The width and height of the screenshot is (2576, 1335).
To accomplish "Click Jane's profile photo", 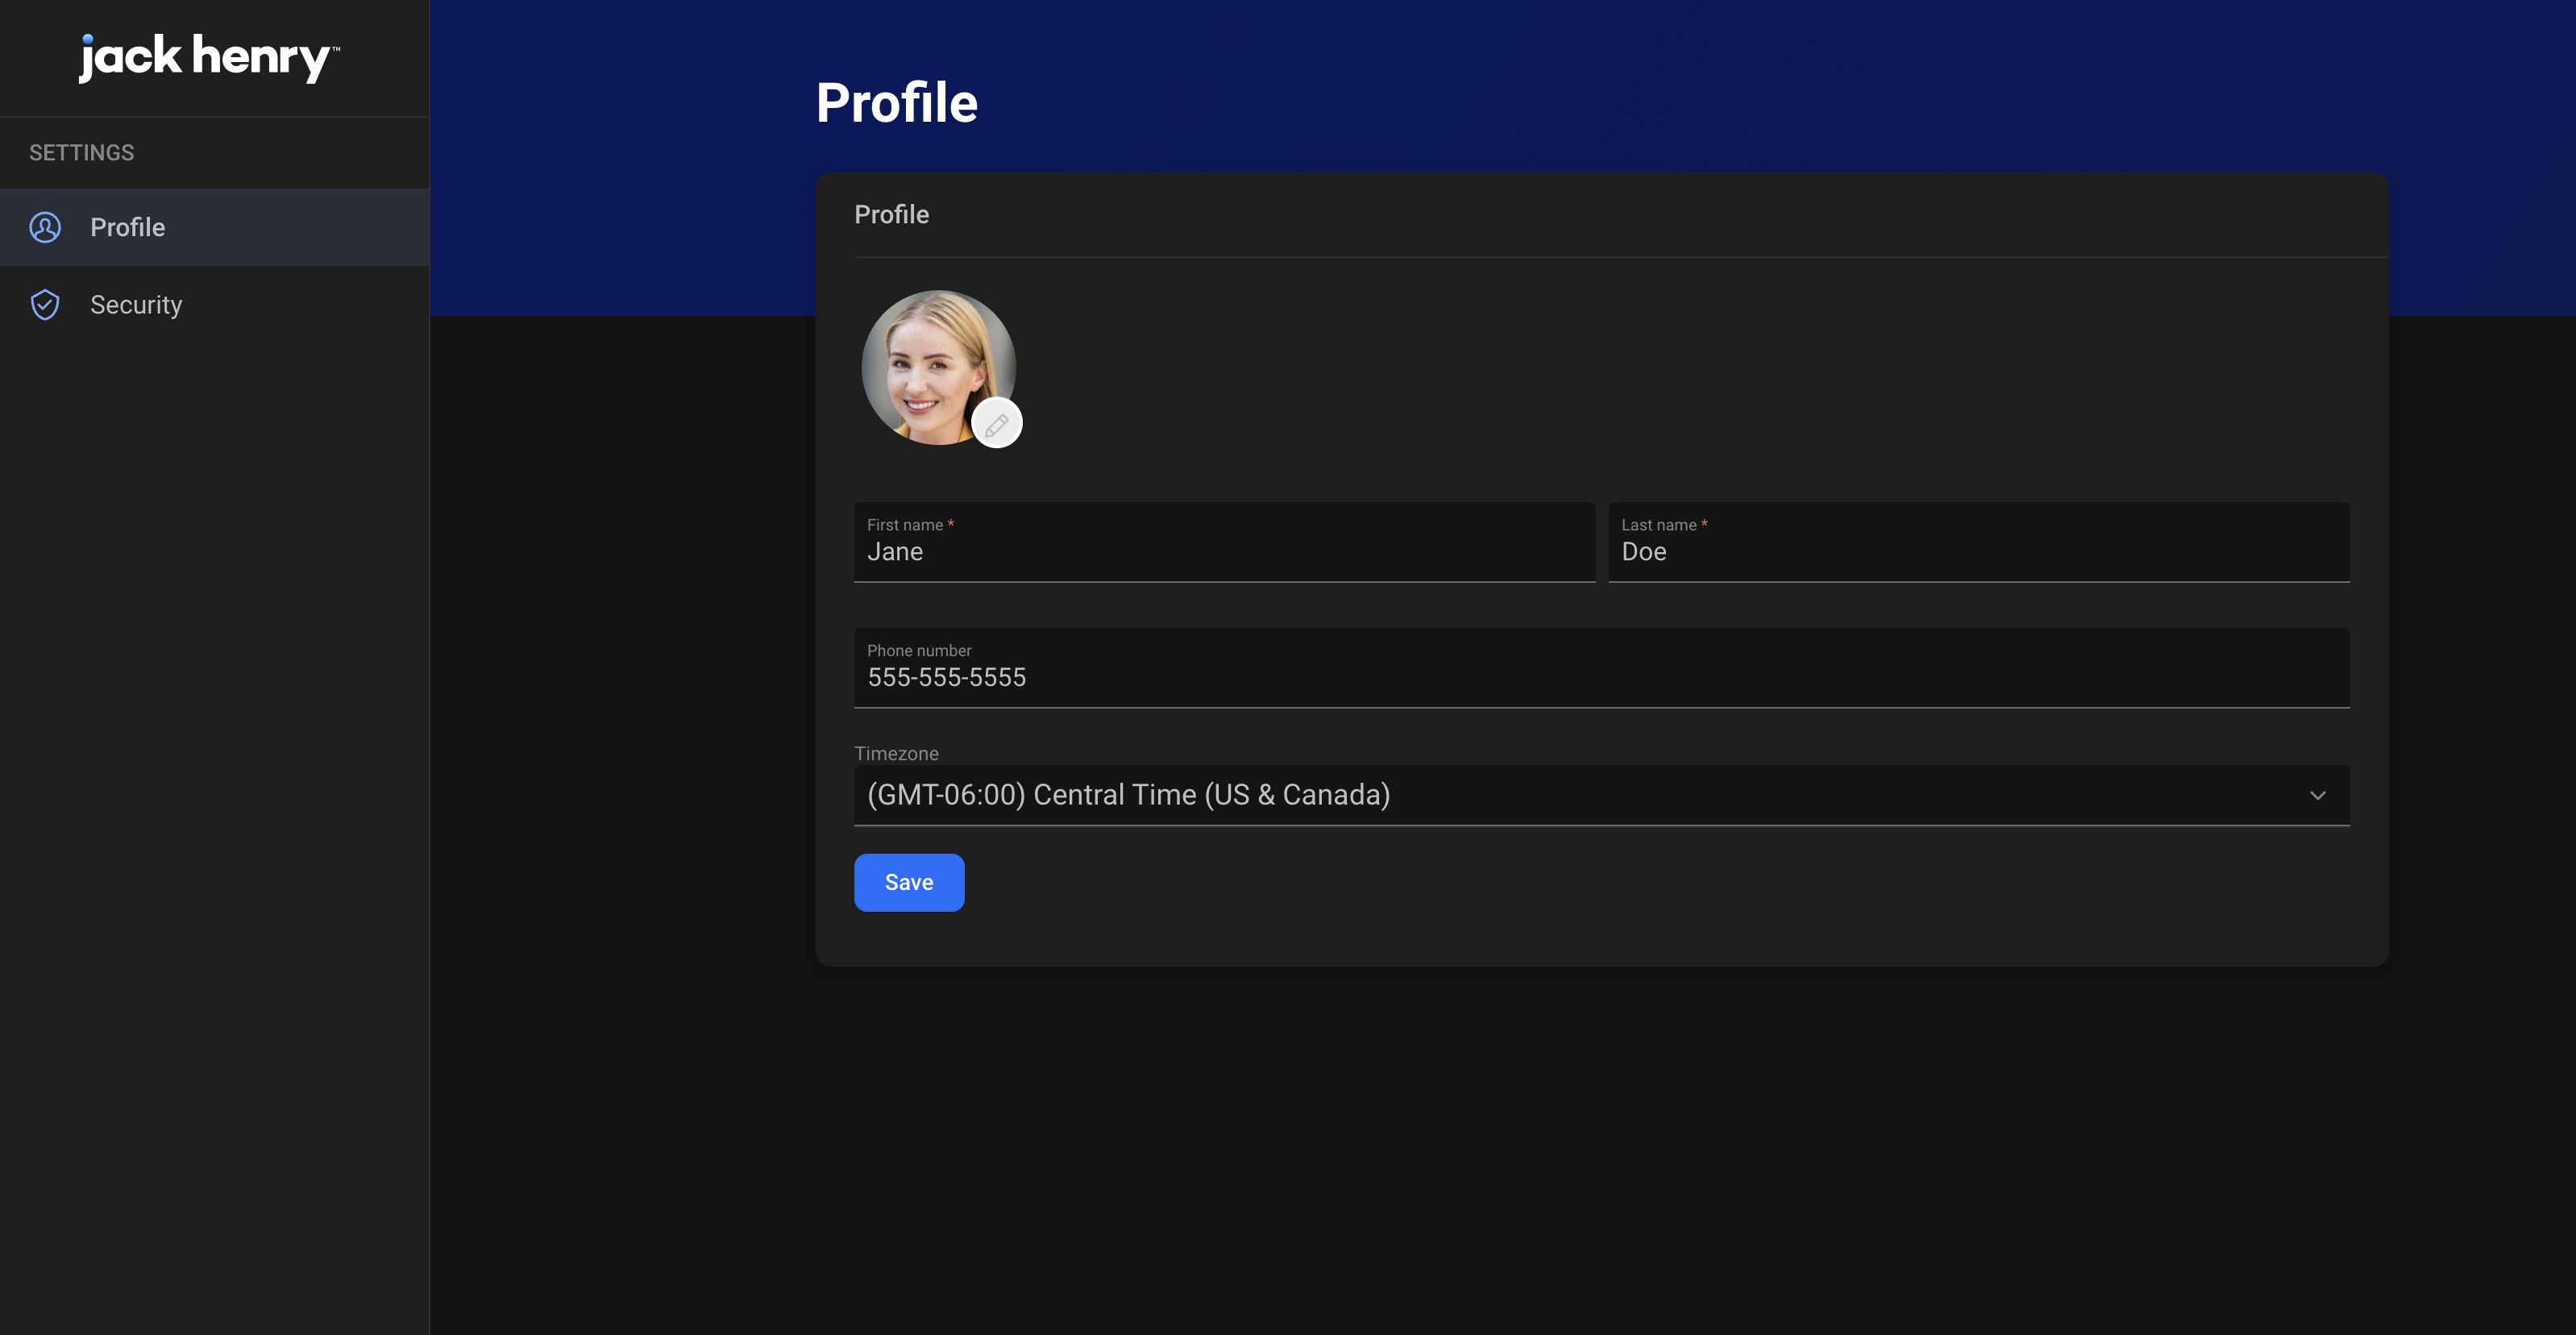I will pyautogui.click(x=939, y=367).
